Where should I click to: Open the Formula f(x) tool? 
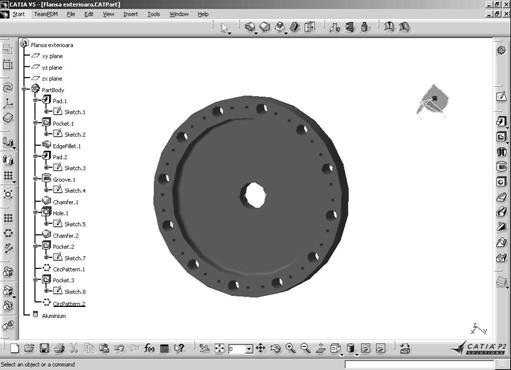pos(149,349)
